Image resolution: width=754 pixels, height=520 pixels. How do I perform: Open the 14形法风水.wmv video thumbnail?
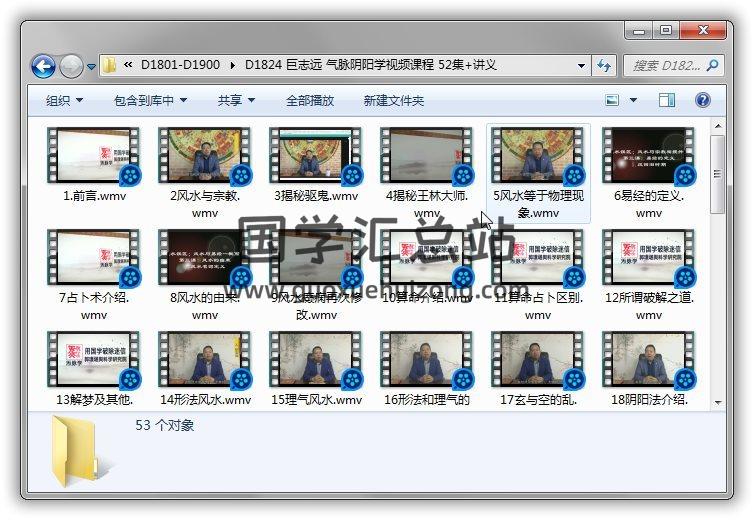(x=205, y=360)
